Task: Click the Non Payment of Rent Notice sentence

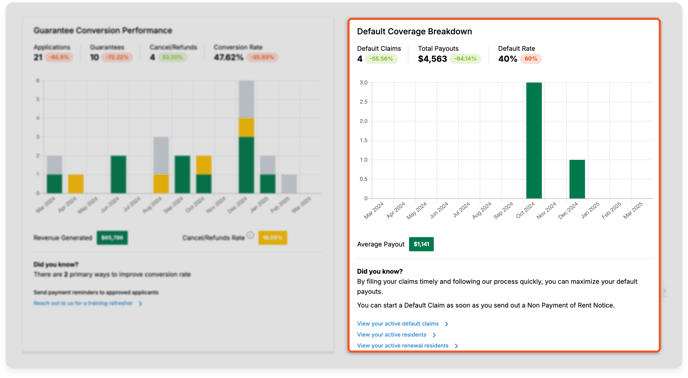Action: click(x=485, y=305)
